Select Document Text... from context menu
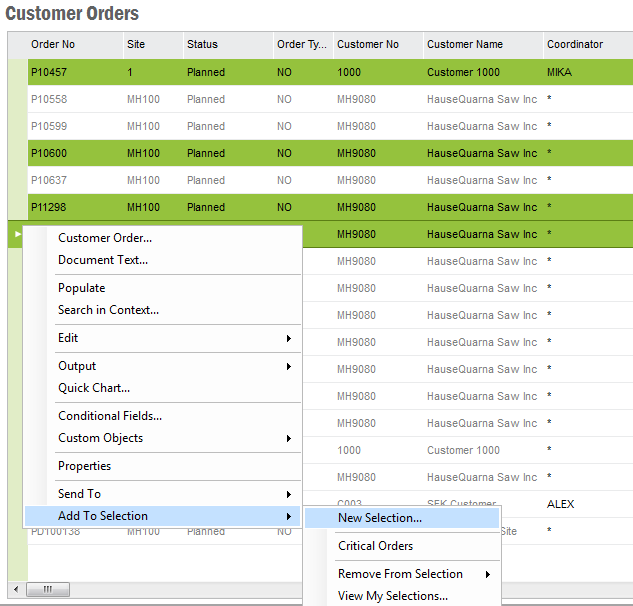 [103, 260]
